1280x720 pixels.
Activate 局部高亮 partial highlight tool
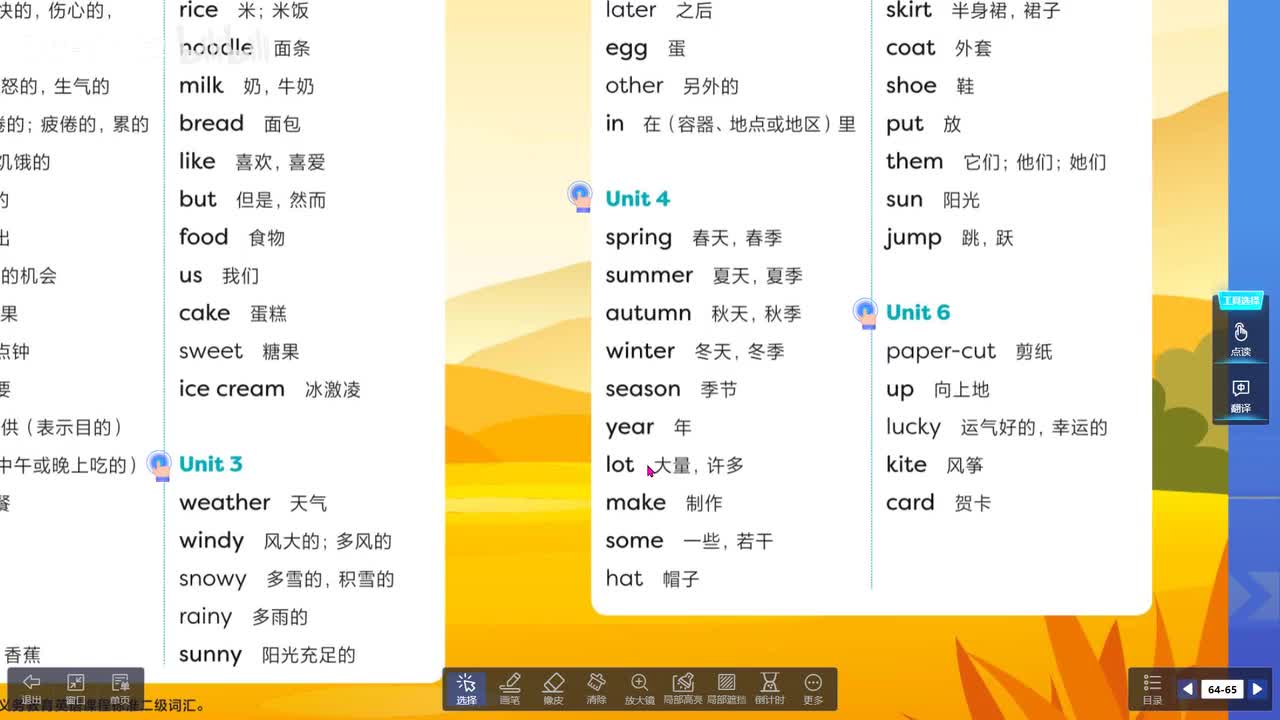click(683, 688)
